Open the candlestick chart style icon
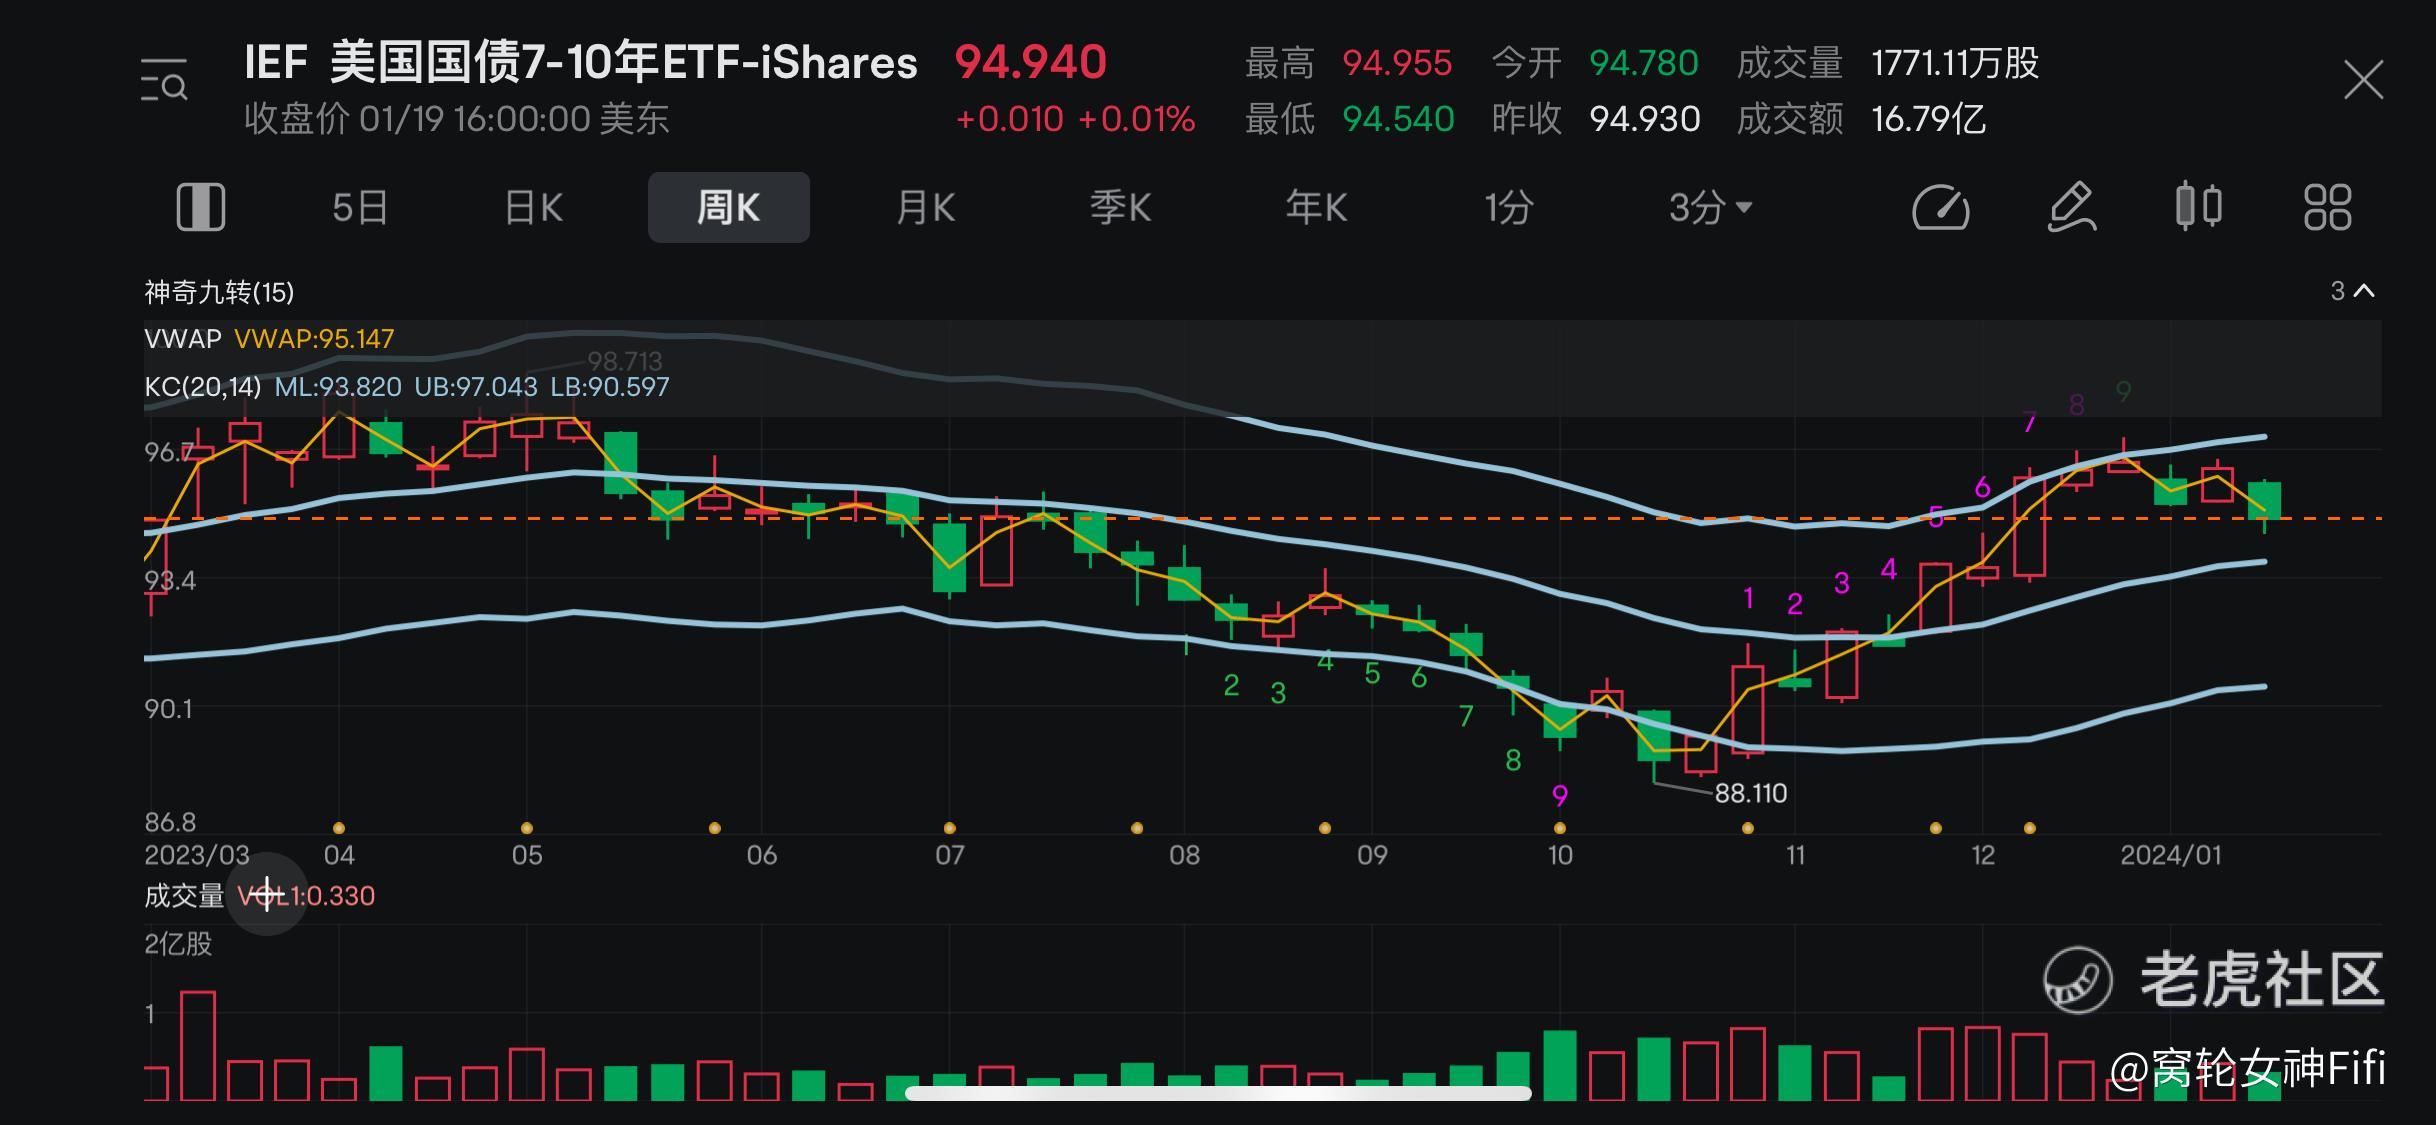This screenshot has width=2436, height=1125. pos(2199,207)
